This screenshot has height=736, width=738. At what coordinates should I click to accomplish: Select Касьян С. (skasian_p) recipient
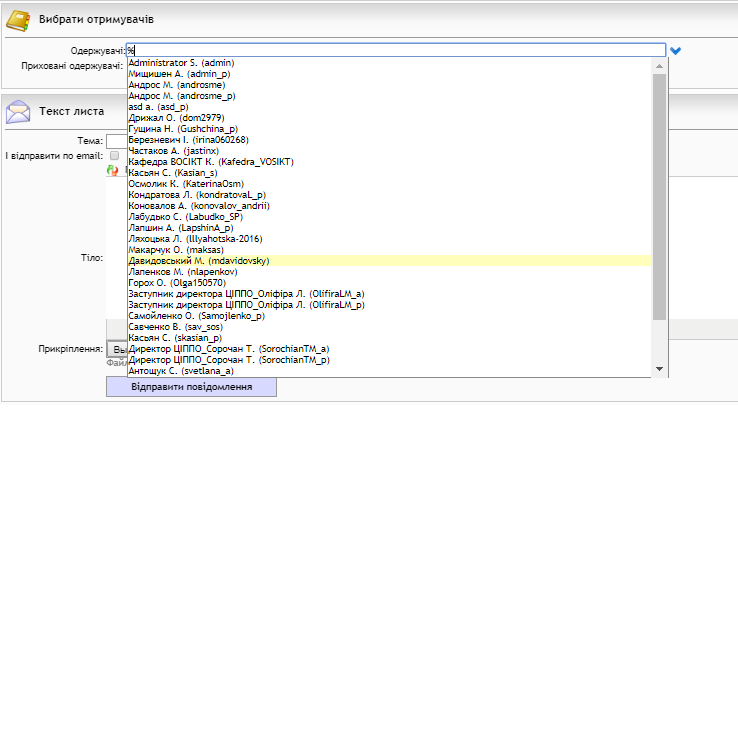(x=389, y=337)
